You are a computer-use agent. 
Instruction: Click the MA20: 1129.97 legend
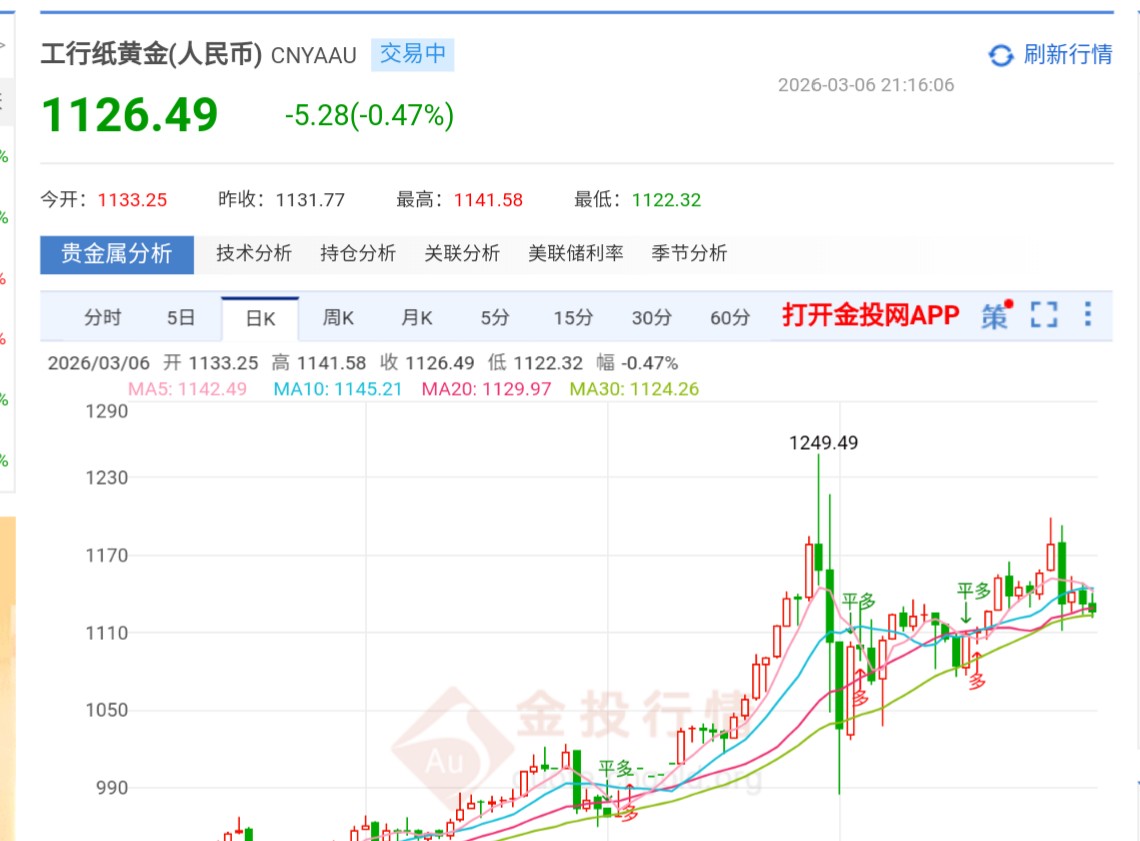pyautogui.click(x=486, y=389)
